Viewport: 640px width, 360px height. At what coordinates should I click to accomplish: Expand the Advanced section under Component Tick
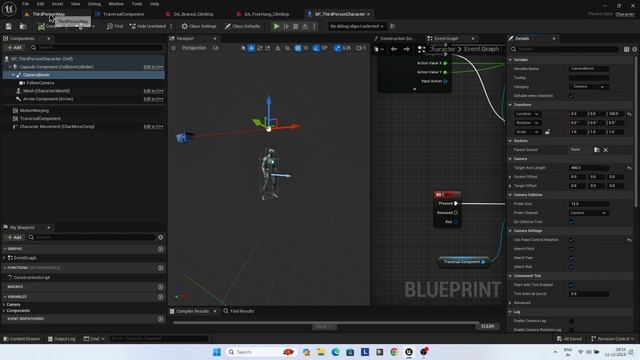coord(510,303)
